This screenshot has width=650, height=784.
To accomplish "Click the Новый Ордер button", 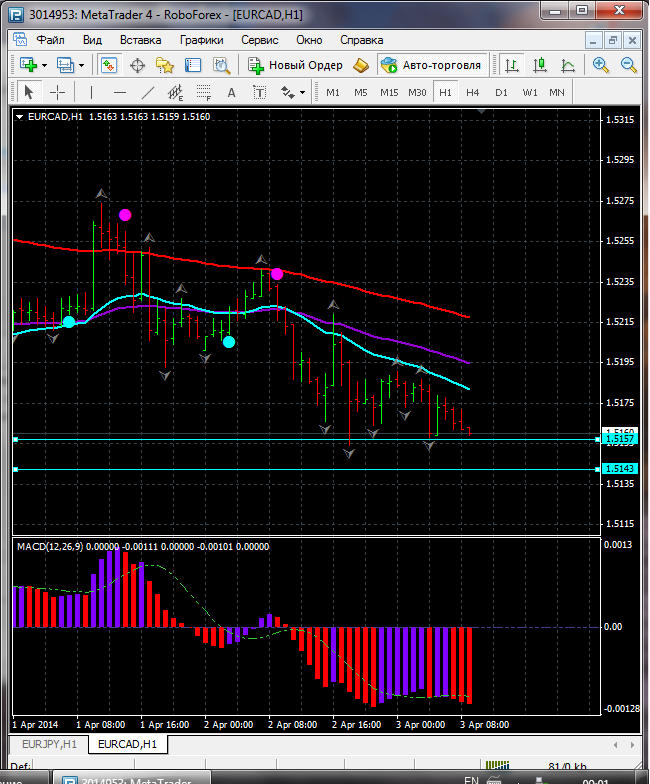I will [295, 65].
